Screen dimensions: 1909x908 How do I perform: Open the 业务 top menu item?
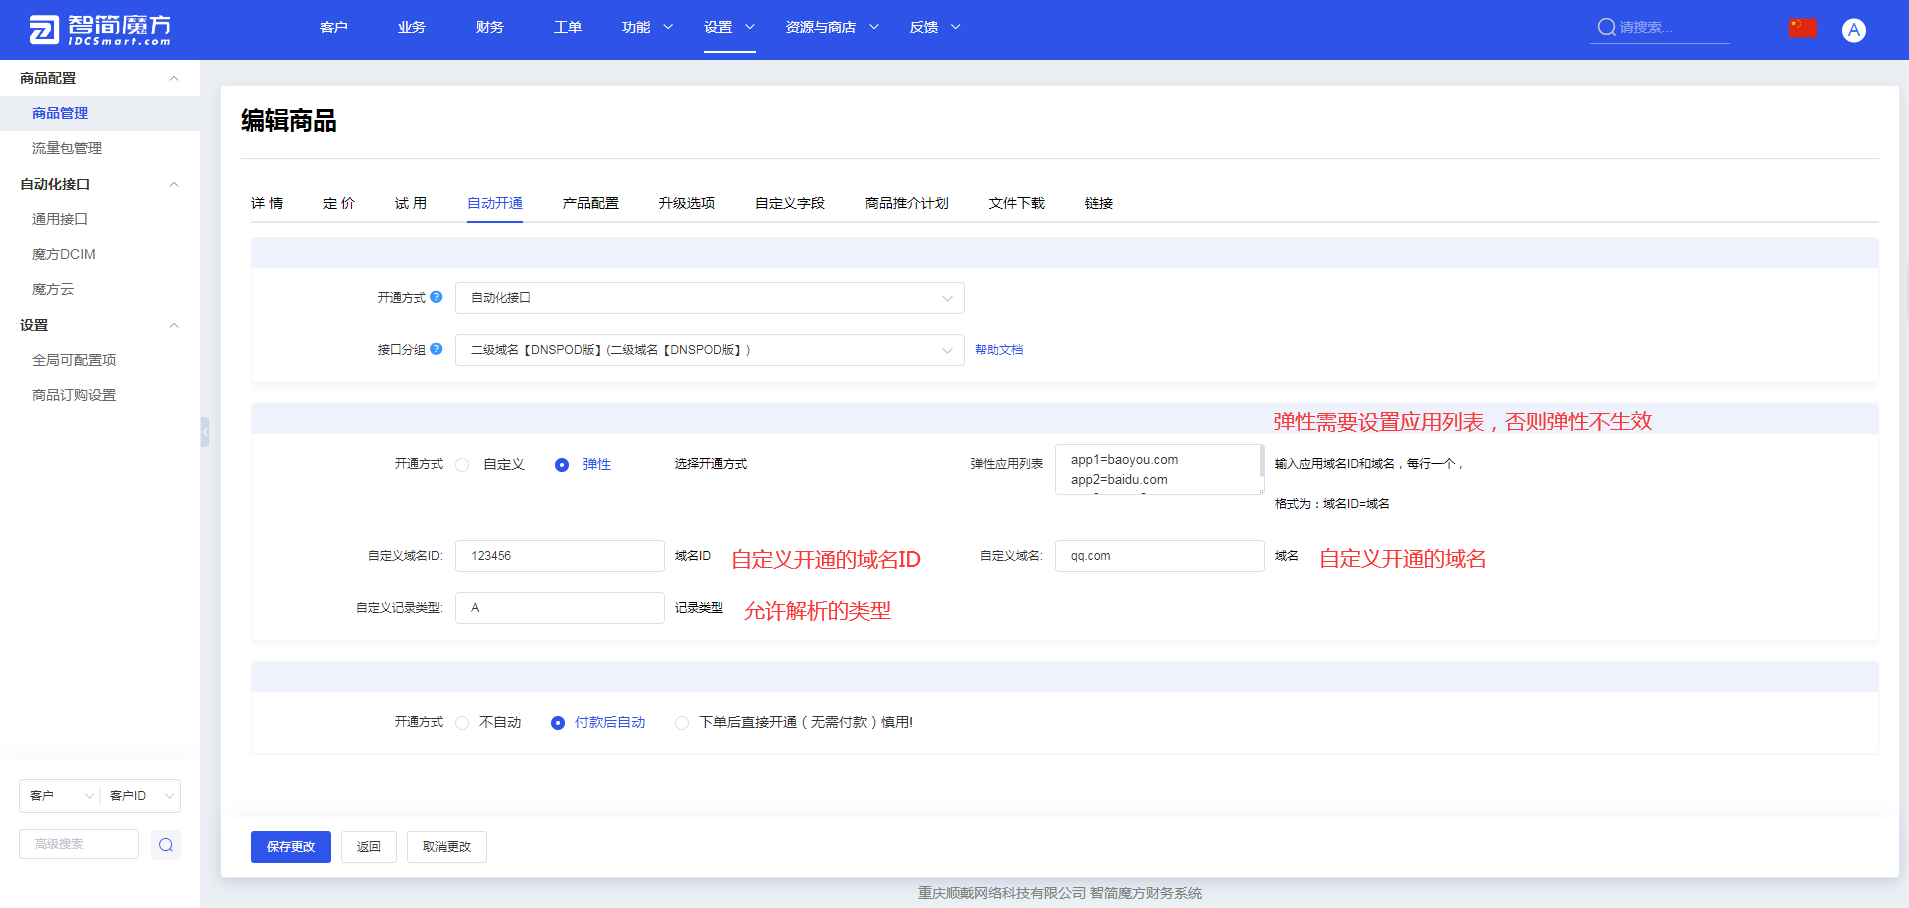(412, 27)
